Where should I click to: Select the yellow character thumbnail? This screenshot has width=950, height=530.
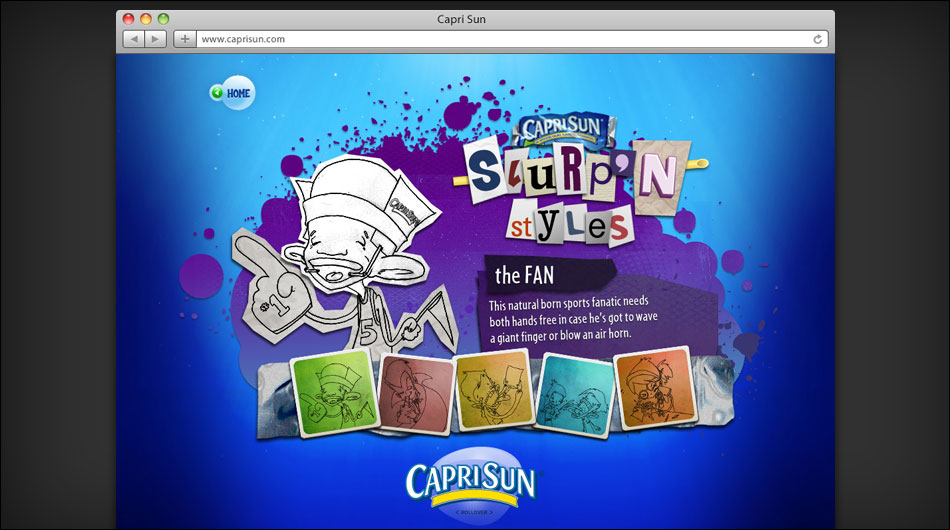point(494,391)
